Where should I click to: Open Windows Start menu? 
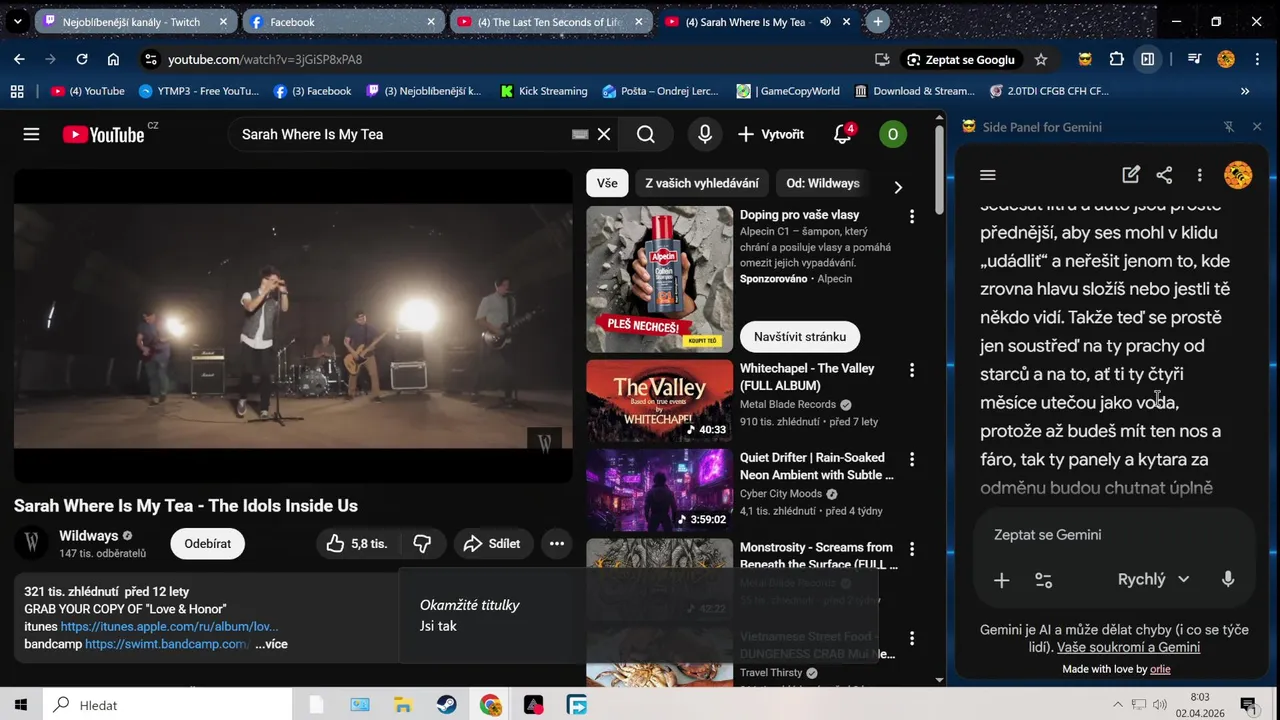[x=21, y=705]
